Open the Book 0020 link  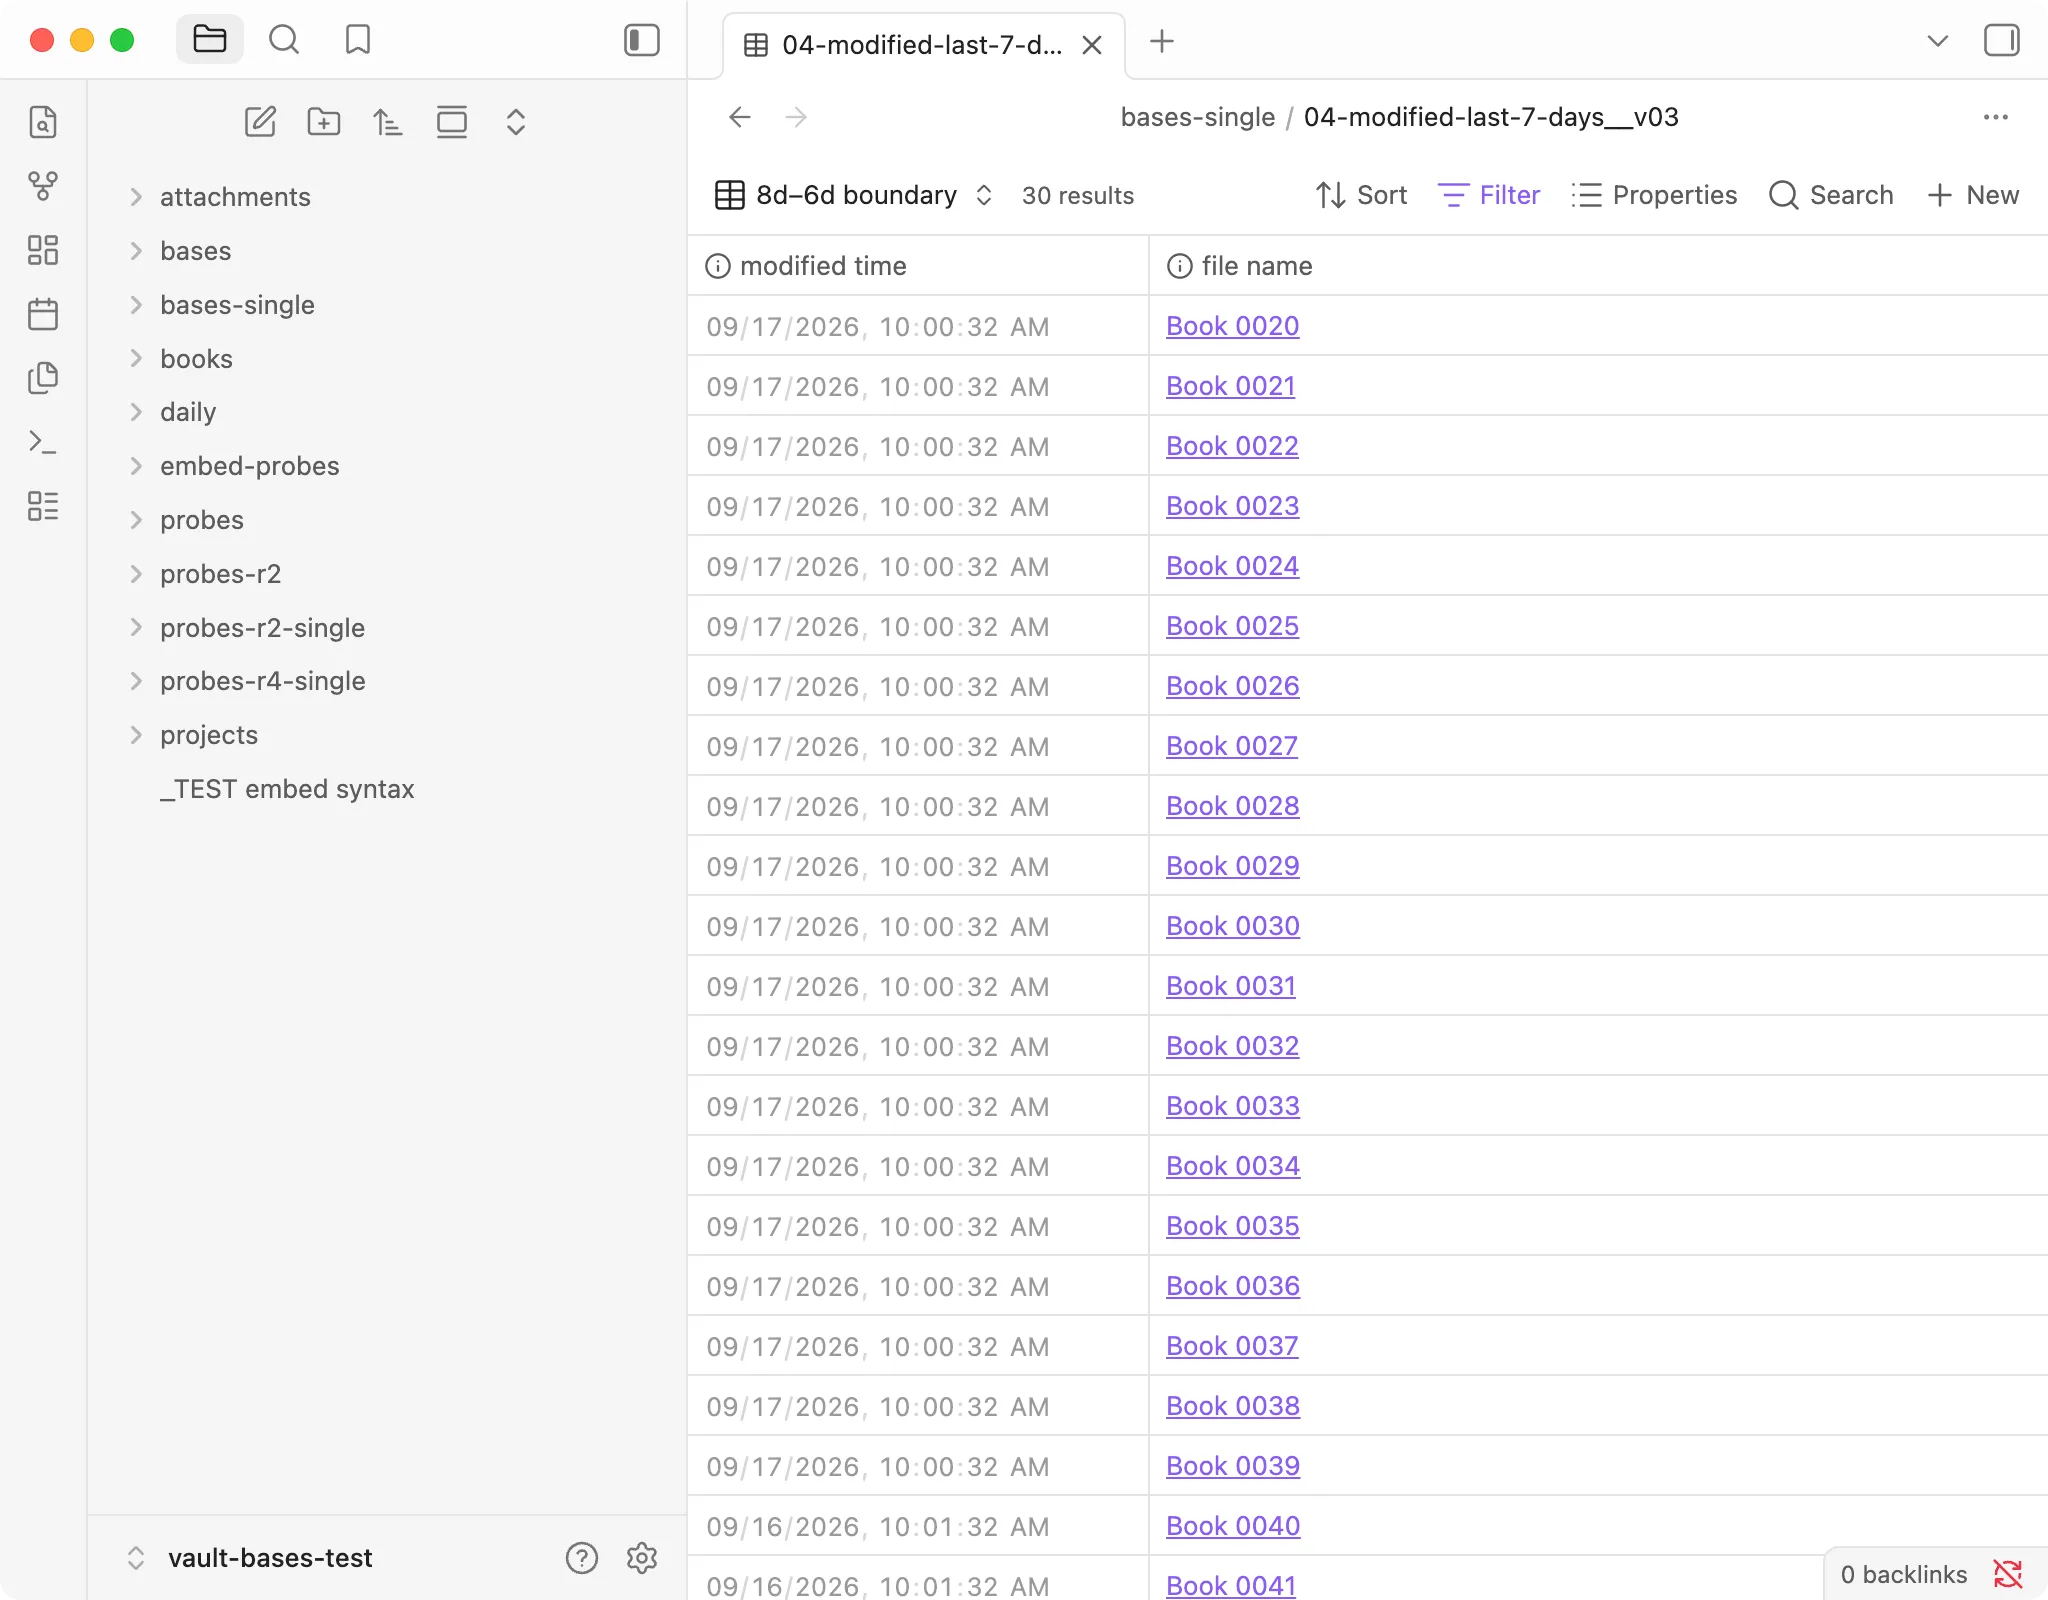1232,326
